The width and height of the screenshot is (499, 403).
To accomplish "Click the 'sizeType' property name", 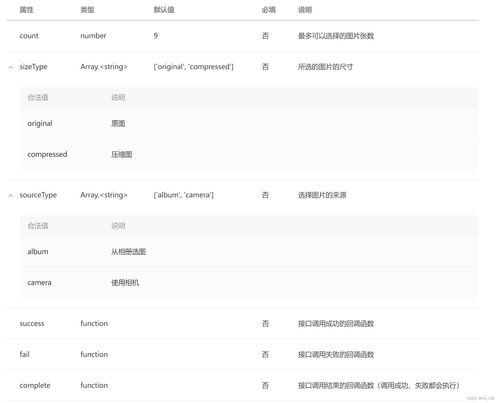I will point(33,67).
